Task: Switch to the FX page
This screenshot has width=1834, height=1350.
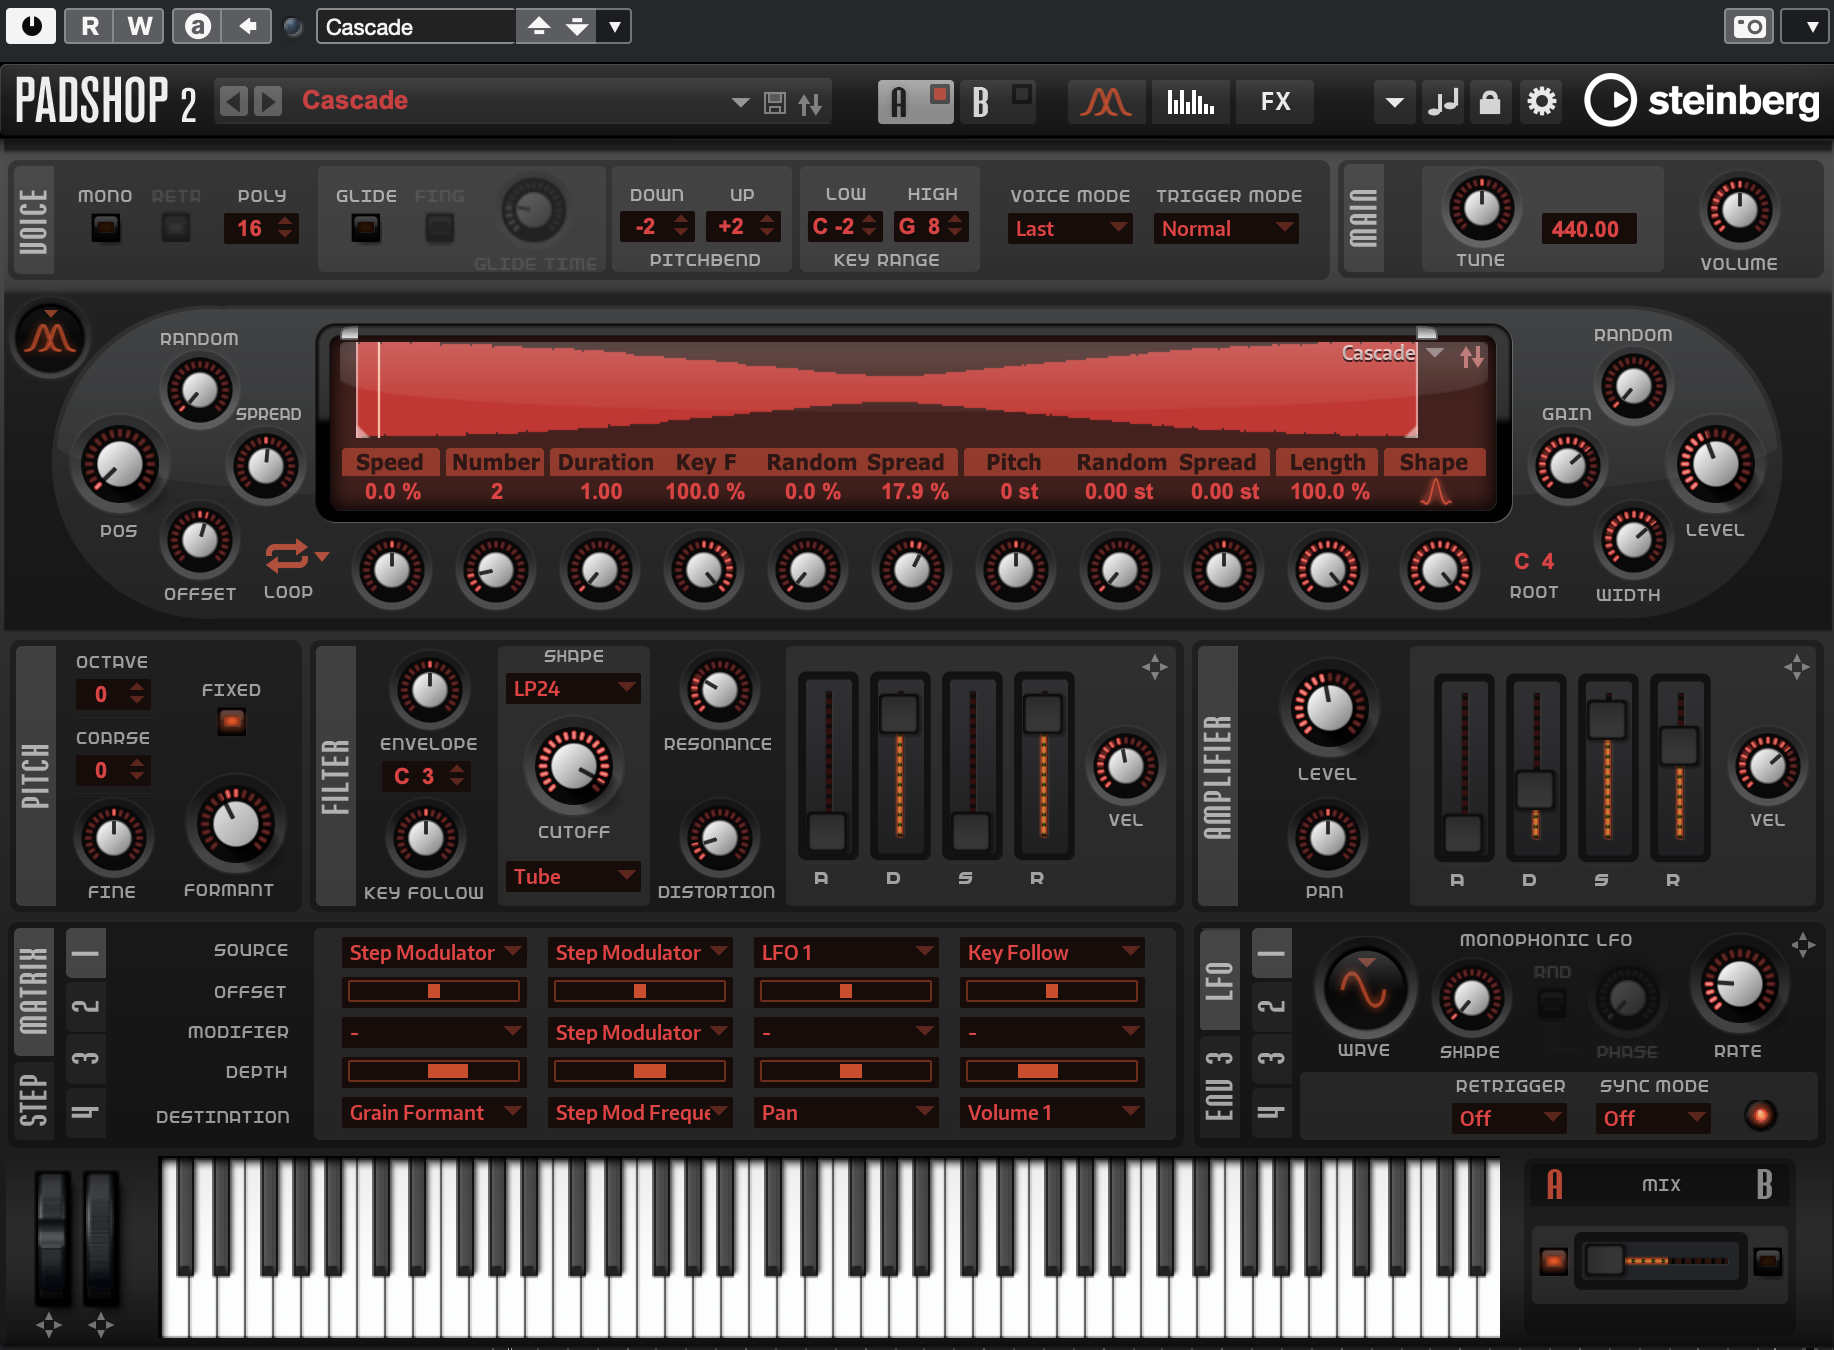Action: [x=1275, y=101]
